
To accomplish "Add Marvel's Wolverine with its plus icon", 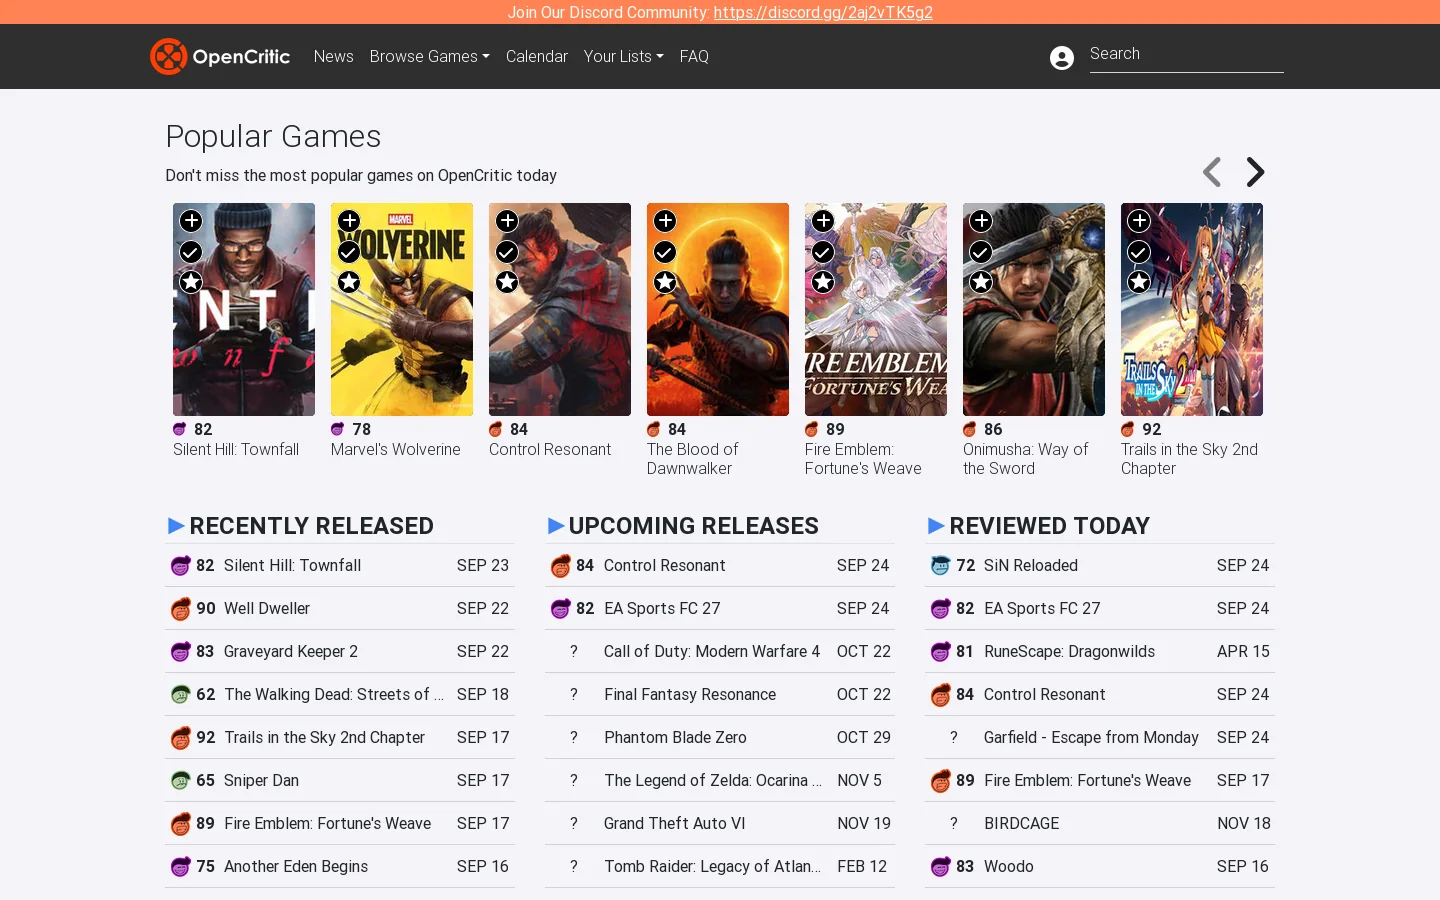I will click(349, 221).
